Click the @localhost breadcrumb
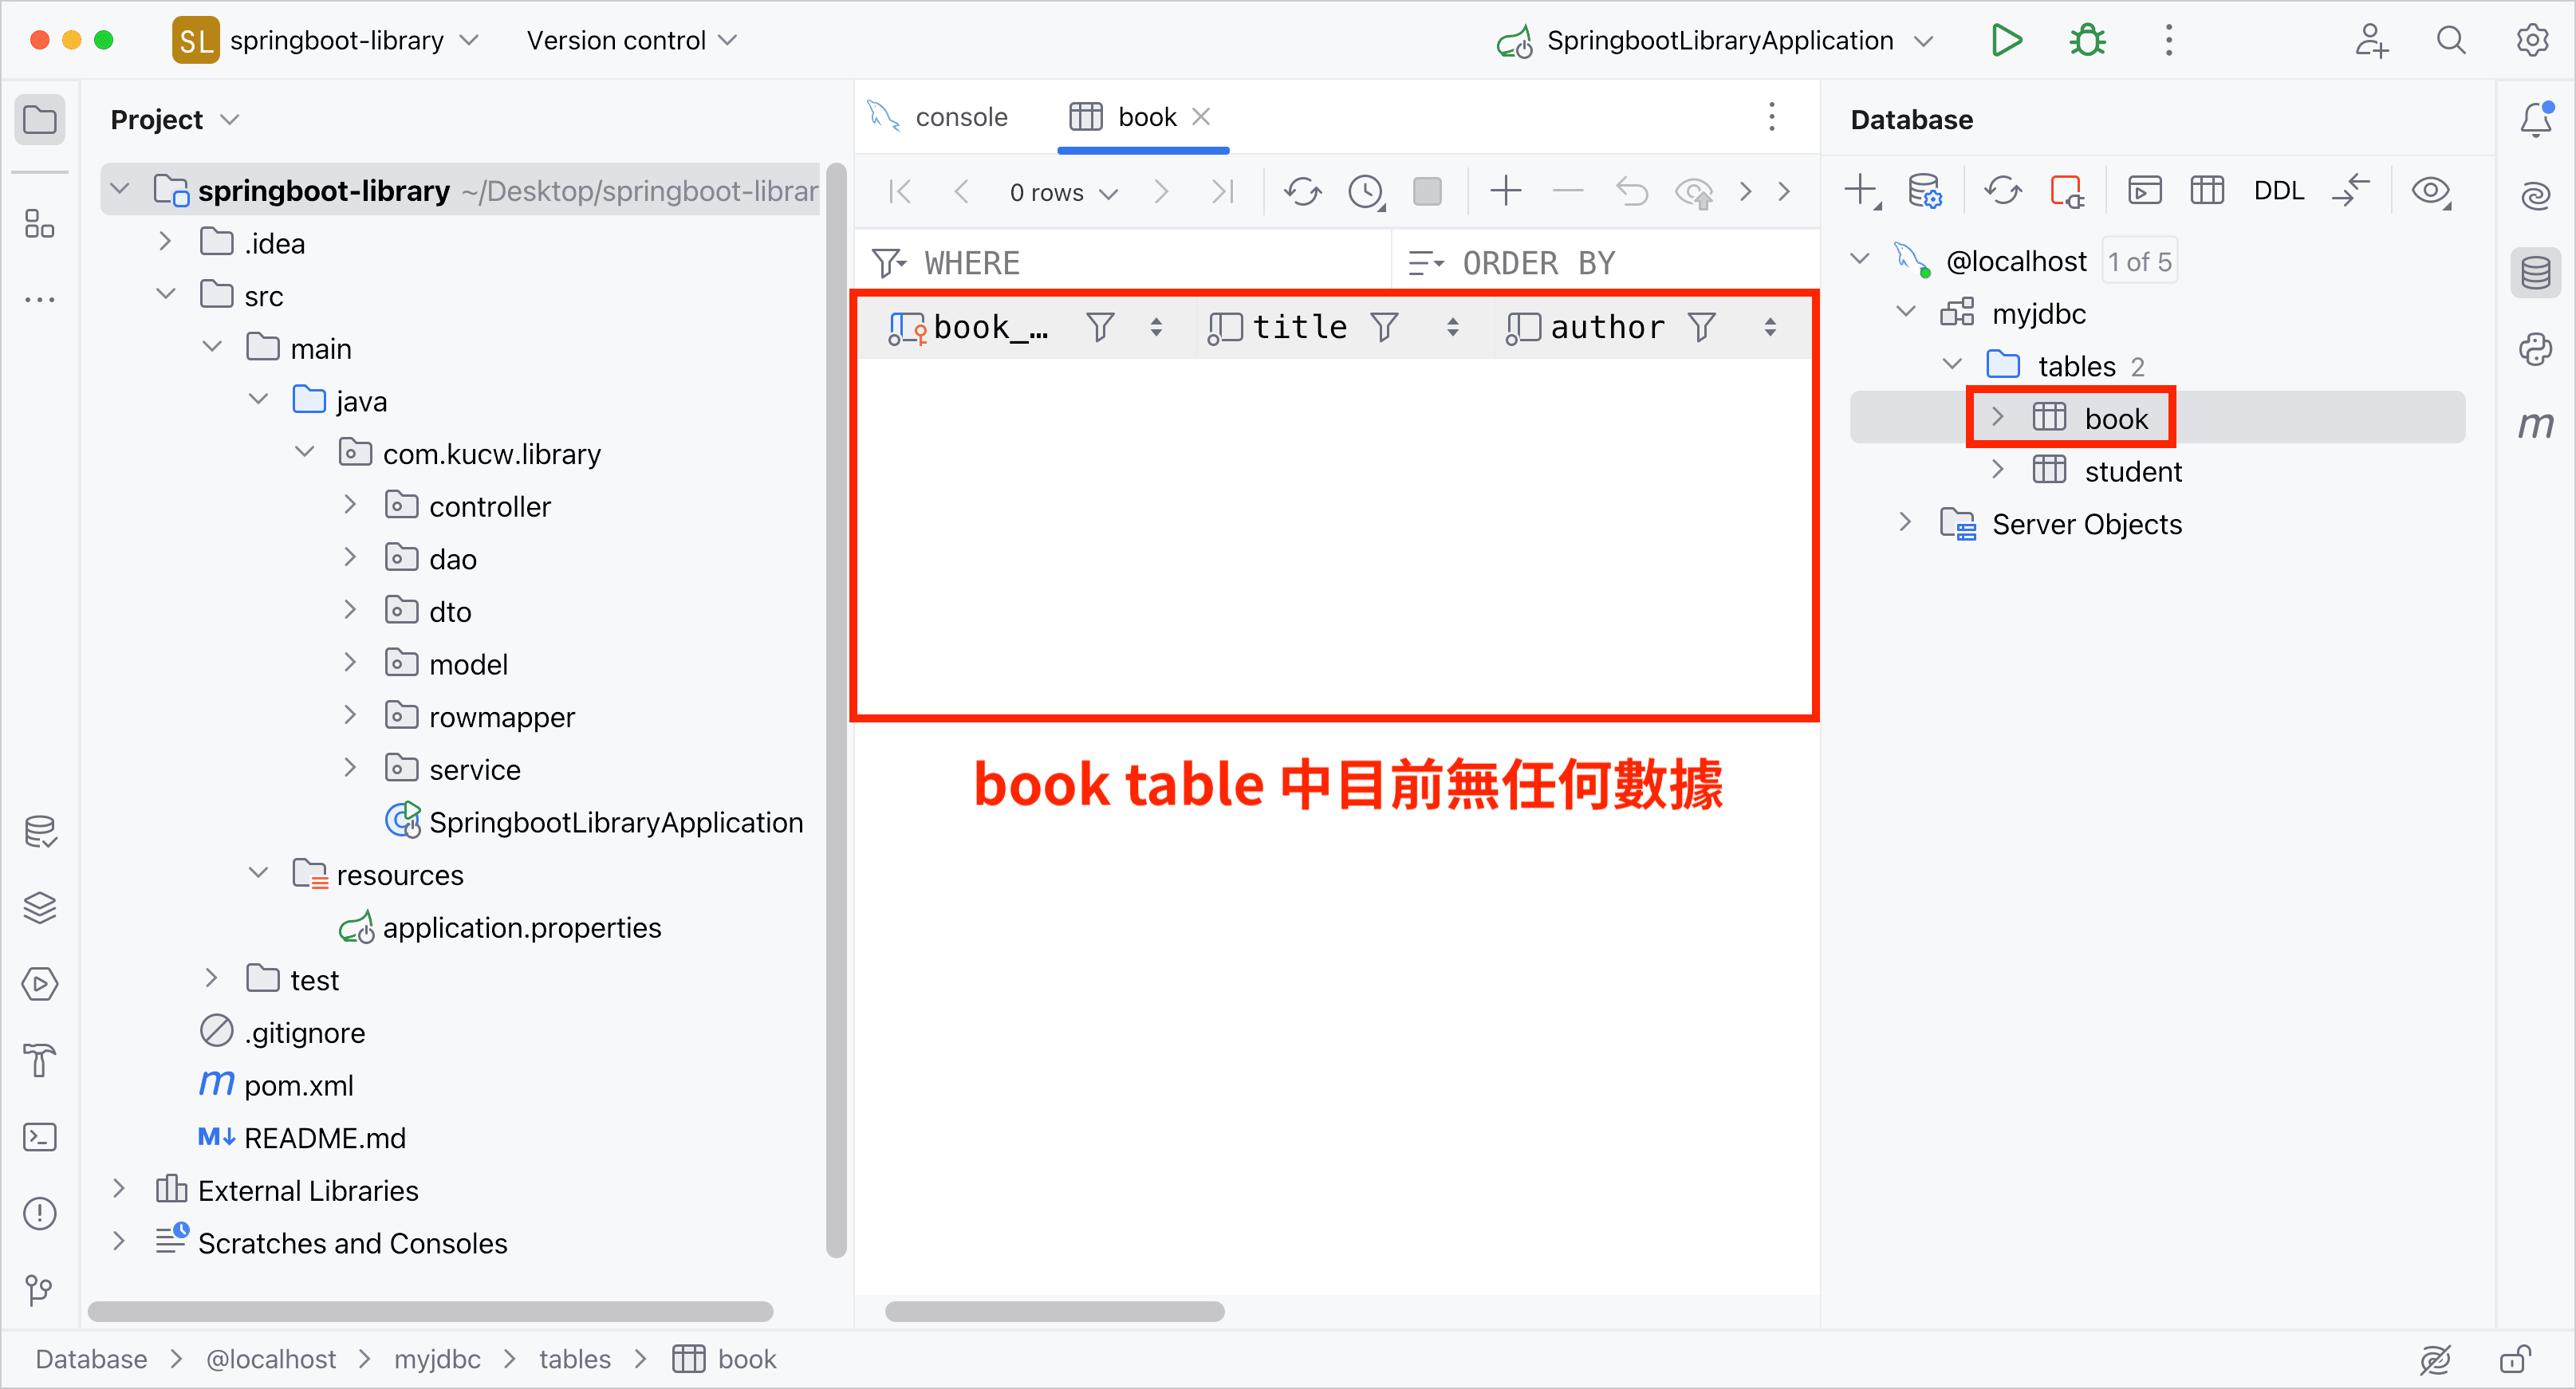The height and width of the screenshot is (1389, 2576). [x=270, y=1359]
